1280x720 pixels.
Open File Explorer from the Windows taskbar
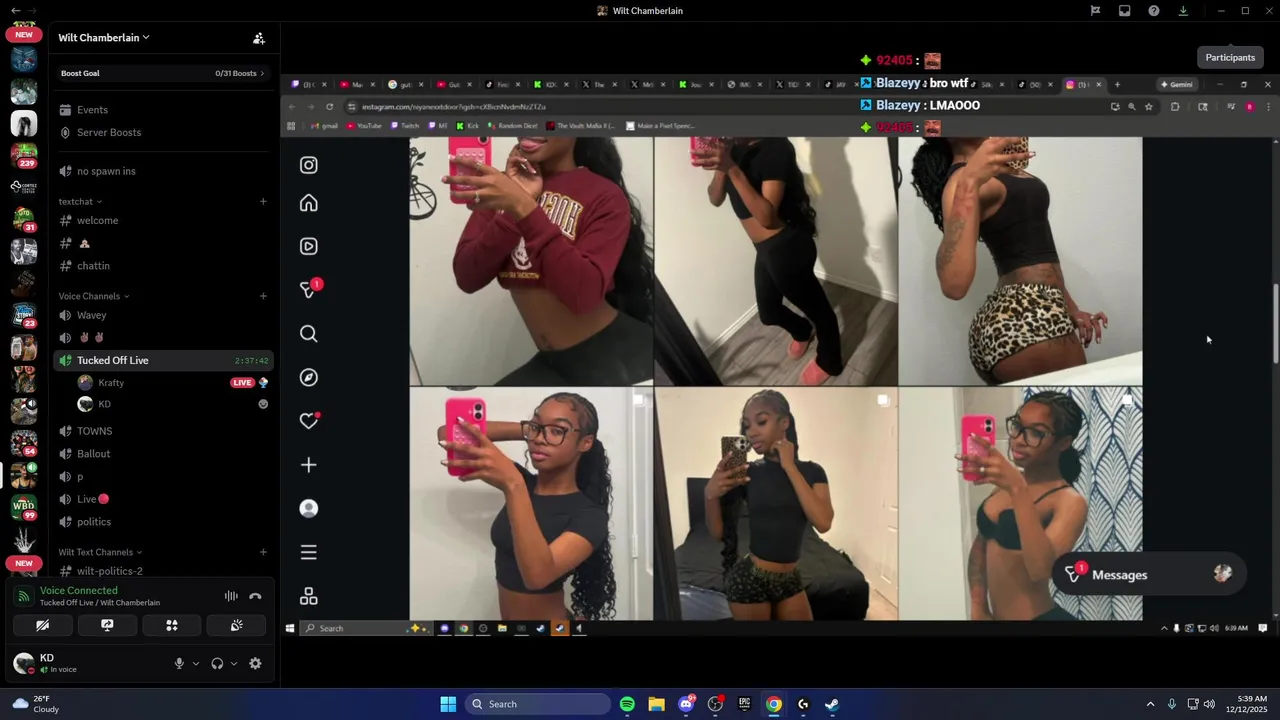pyautogui.click(x=656, y=704)
